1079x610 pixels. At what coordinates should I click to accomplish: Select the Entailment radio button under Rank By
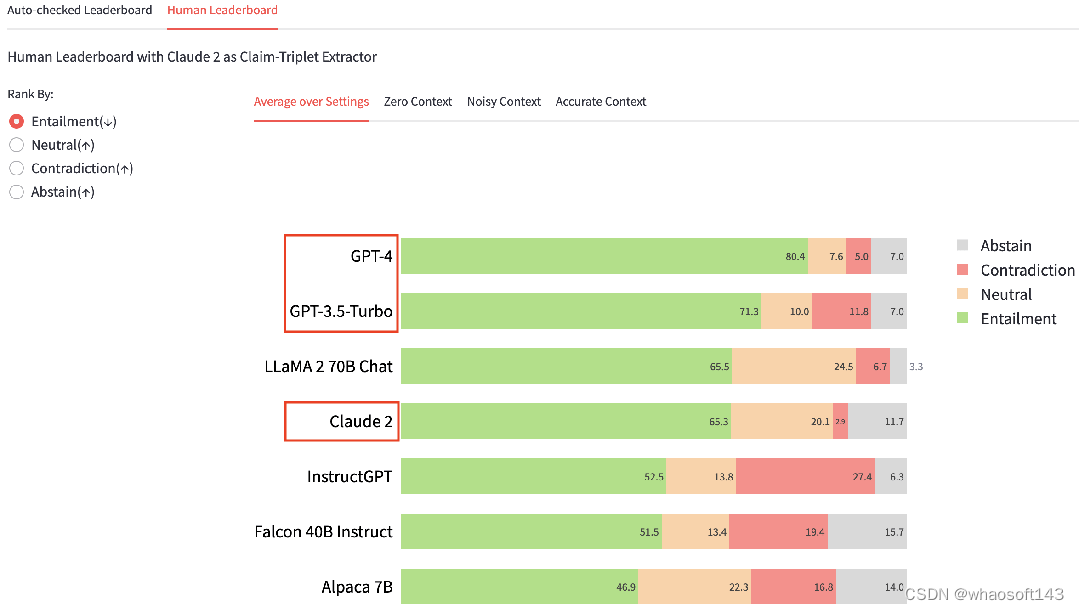(x=16, y=121)
